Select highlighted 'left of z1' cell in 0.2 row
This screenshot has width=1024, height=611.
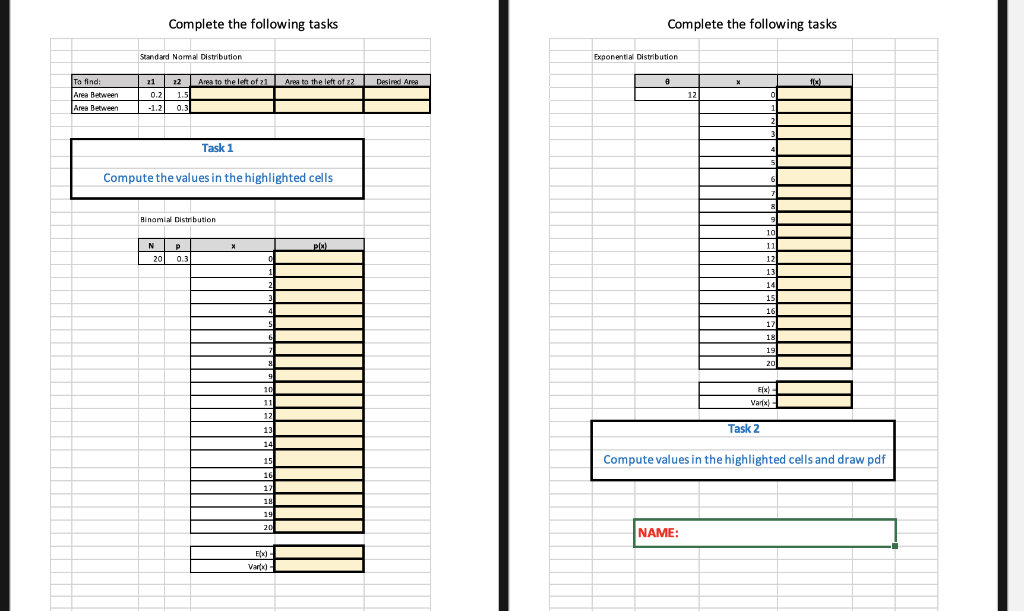(232, 94)
